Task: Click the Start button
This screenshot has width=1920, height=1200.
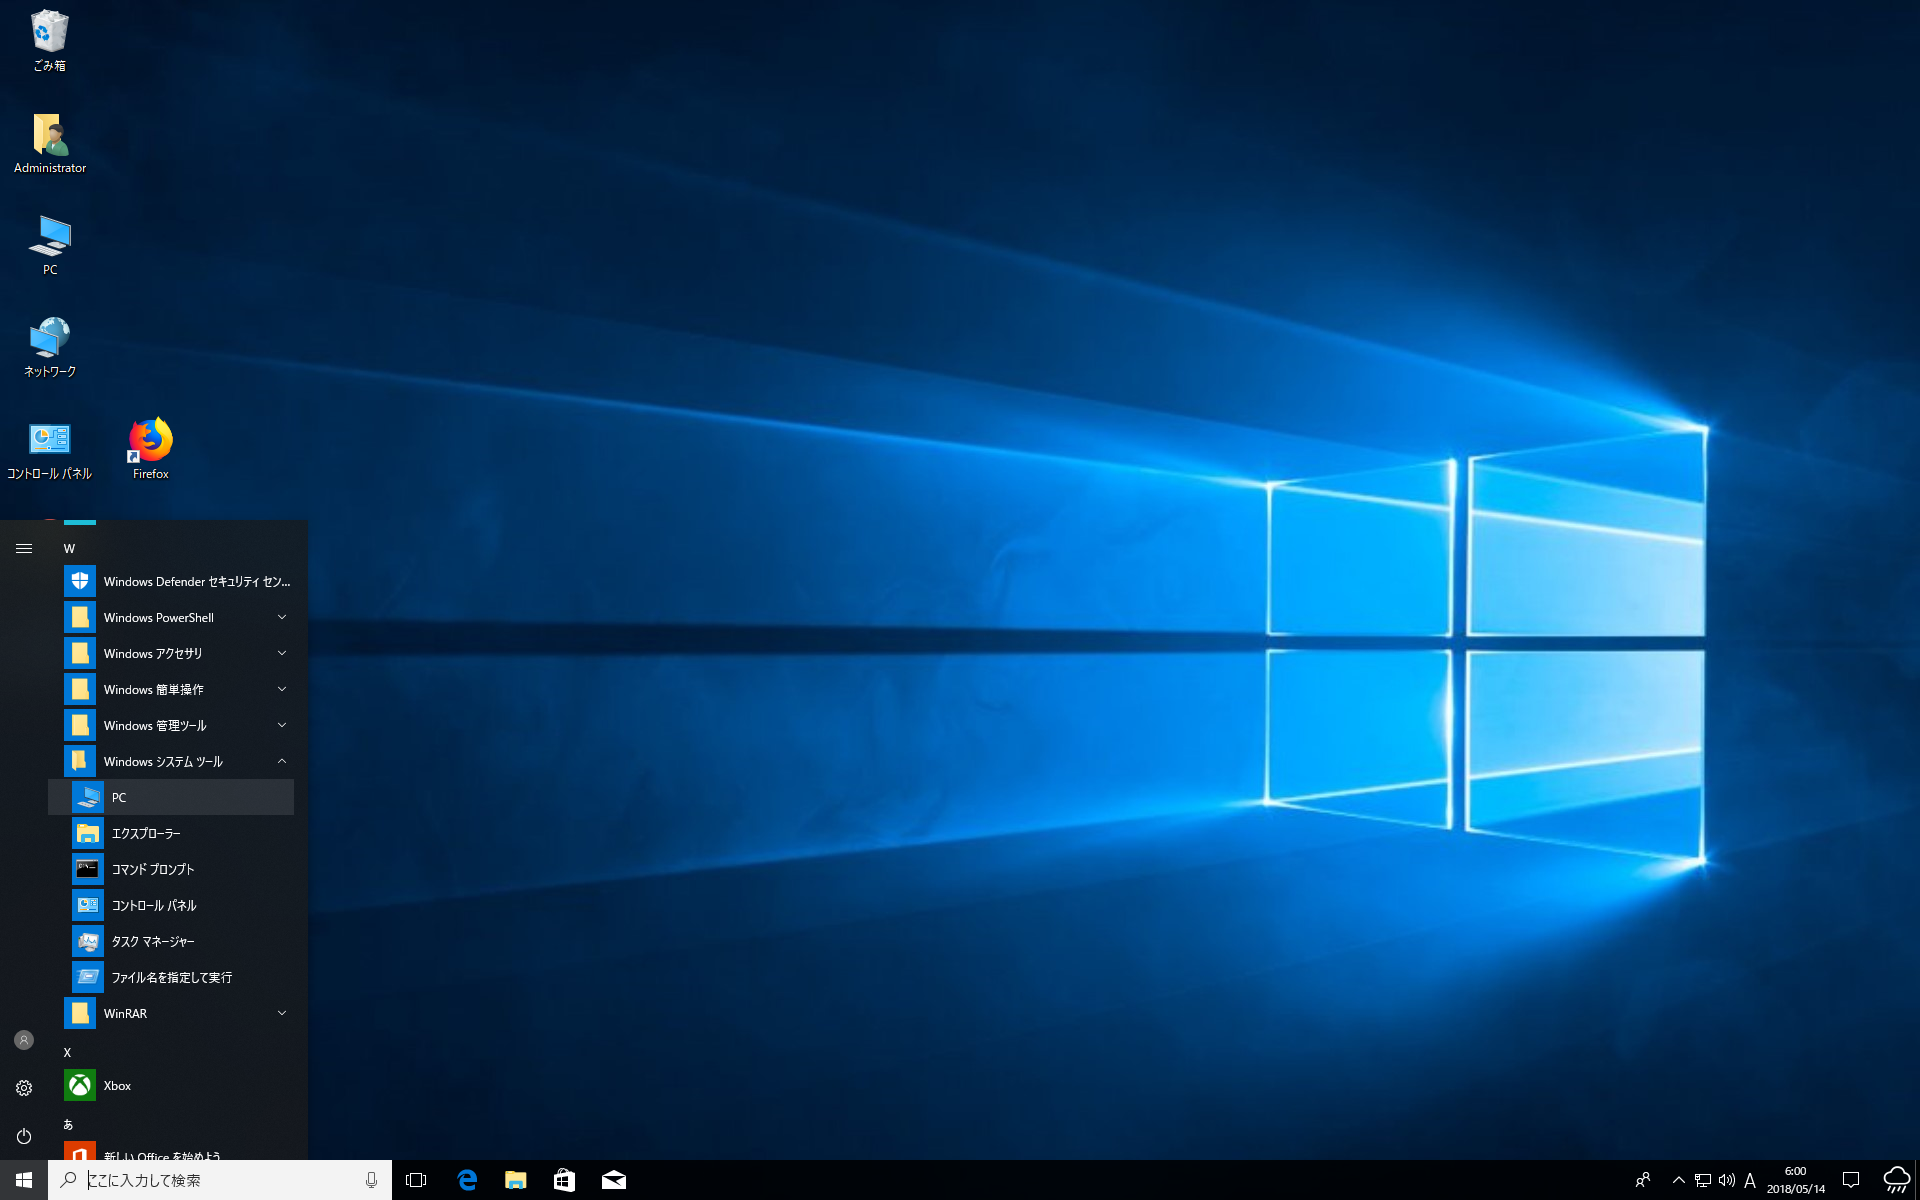Action: coord(24,1180)
